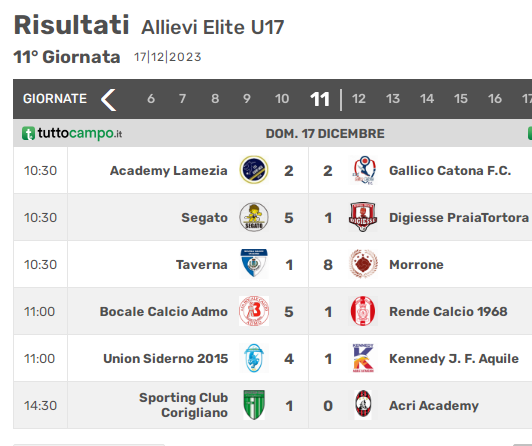Image resolution: width=532 pixels, height=446 pixels.
Task: Click the Gallico Catona F.C. team logo
Action: [363, 170]
